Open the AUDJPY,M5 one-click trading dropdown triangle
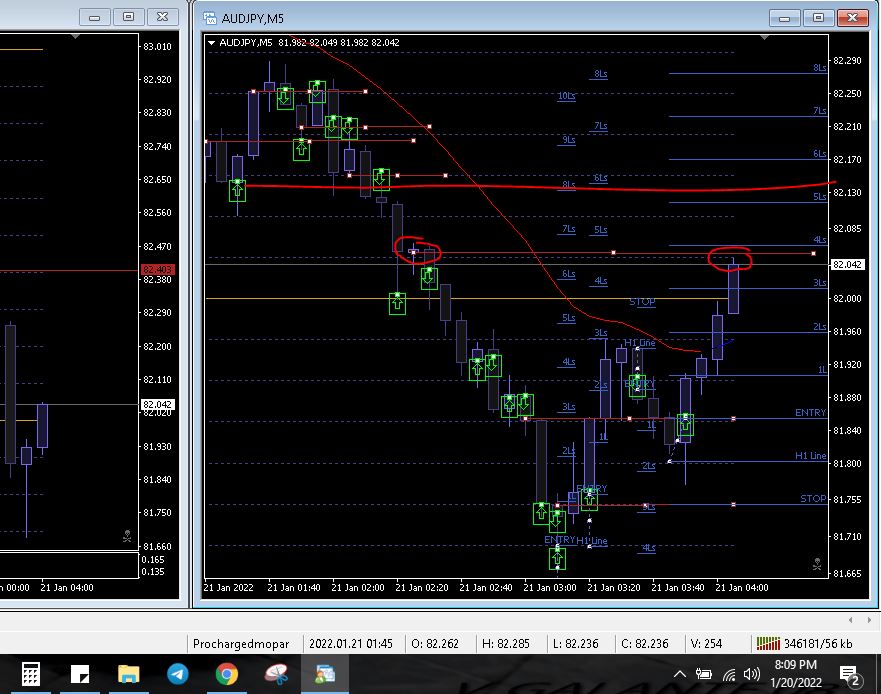The image size is (881, 694). pyautogui.click(x=211, y=43)
